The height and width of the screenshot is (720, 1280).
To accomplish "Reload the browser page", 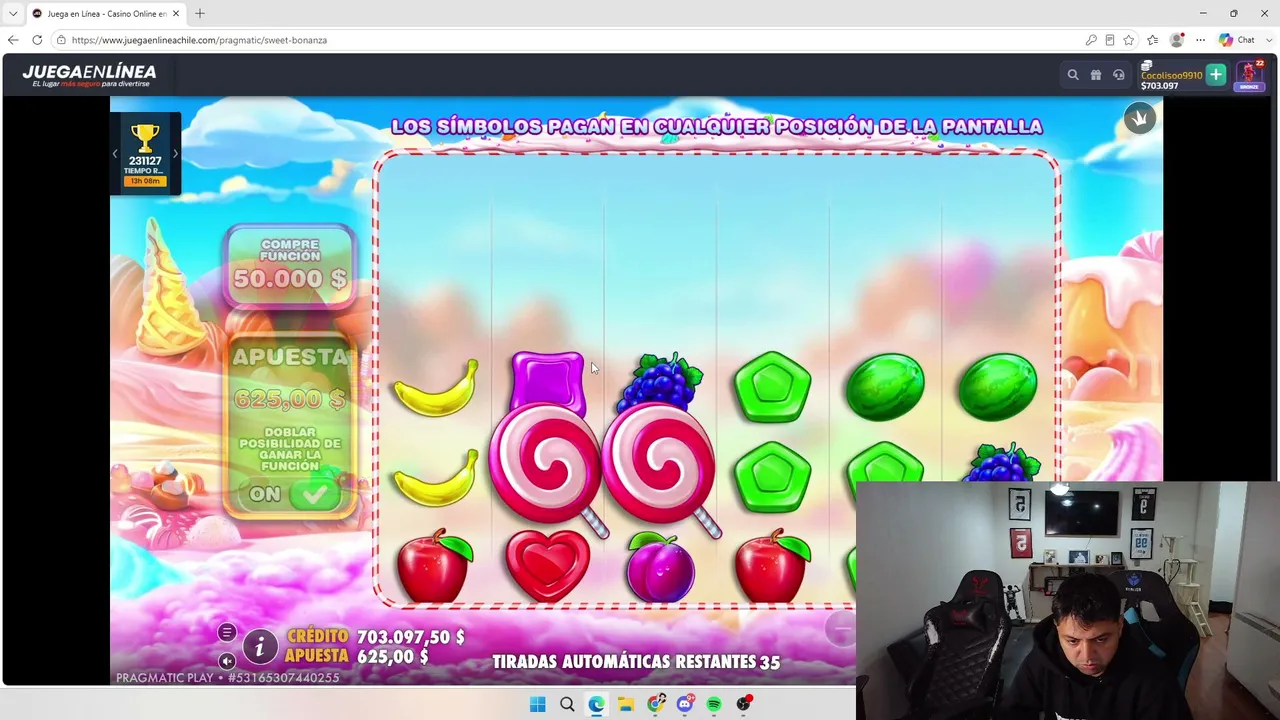I will pyautogui.click(x=37, y=40).
